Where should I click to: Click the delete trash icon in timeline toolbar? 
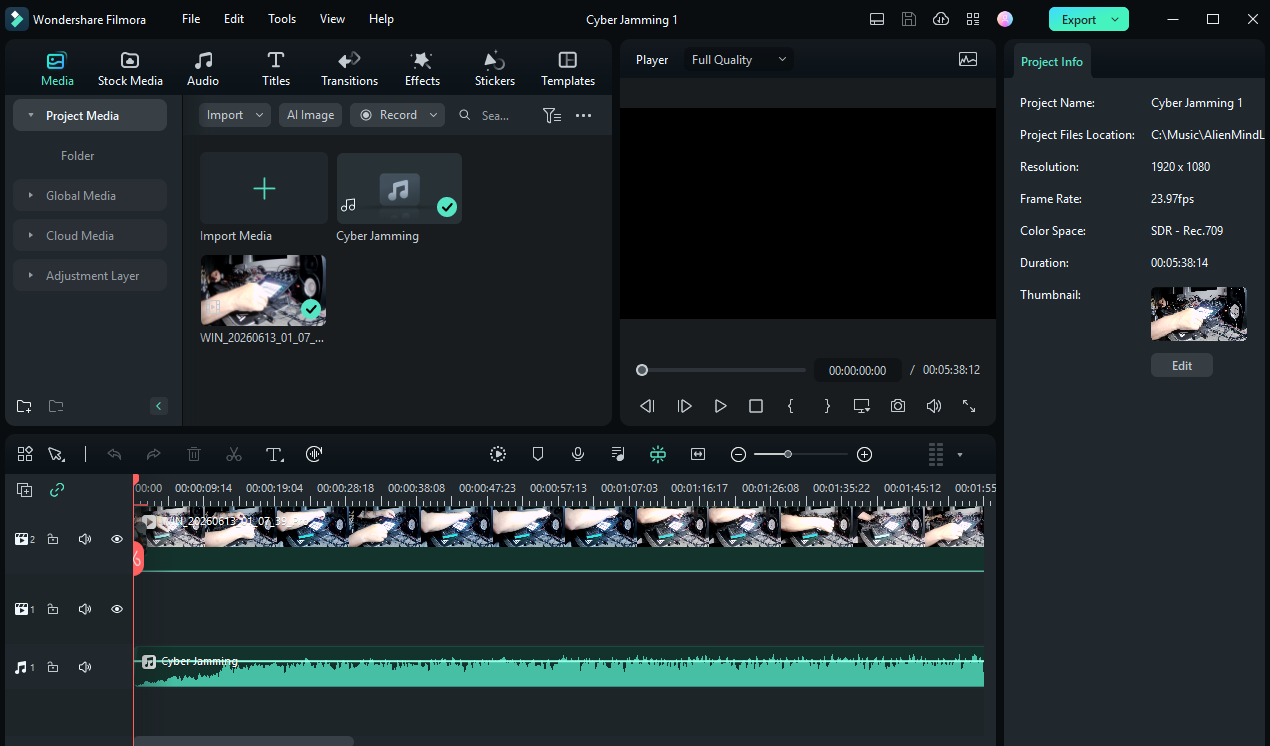tap(194, 454)
